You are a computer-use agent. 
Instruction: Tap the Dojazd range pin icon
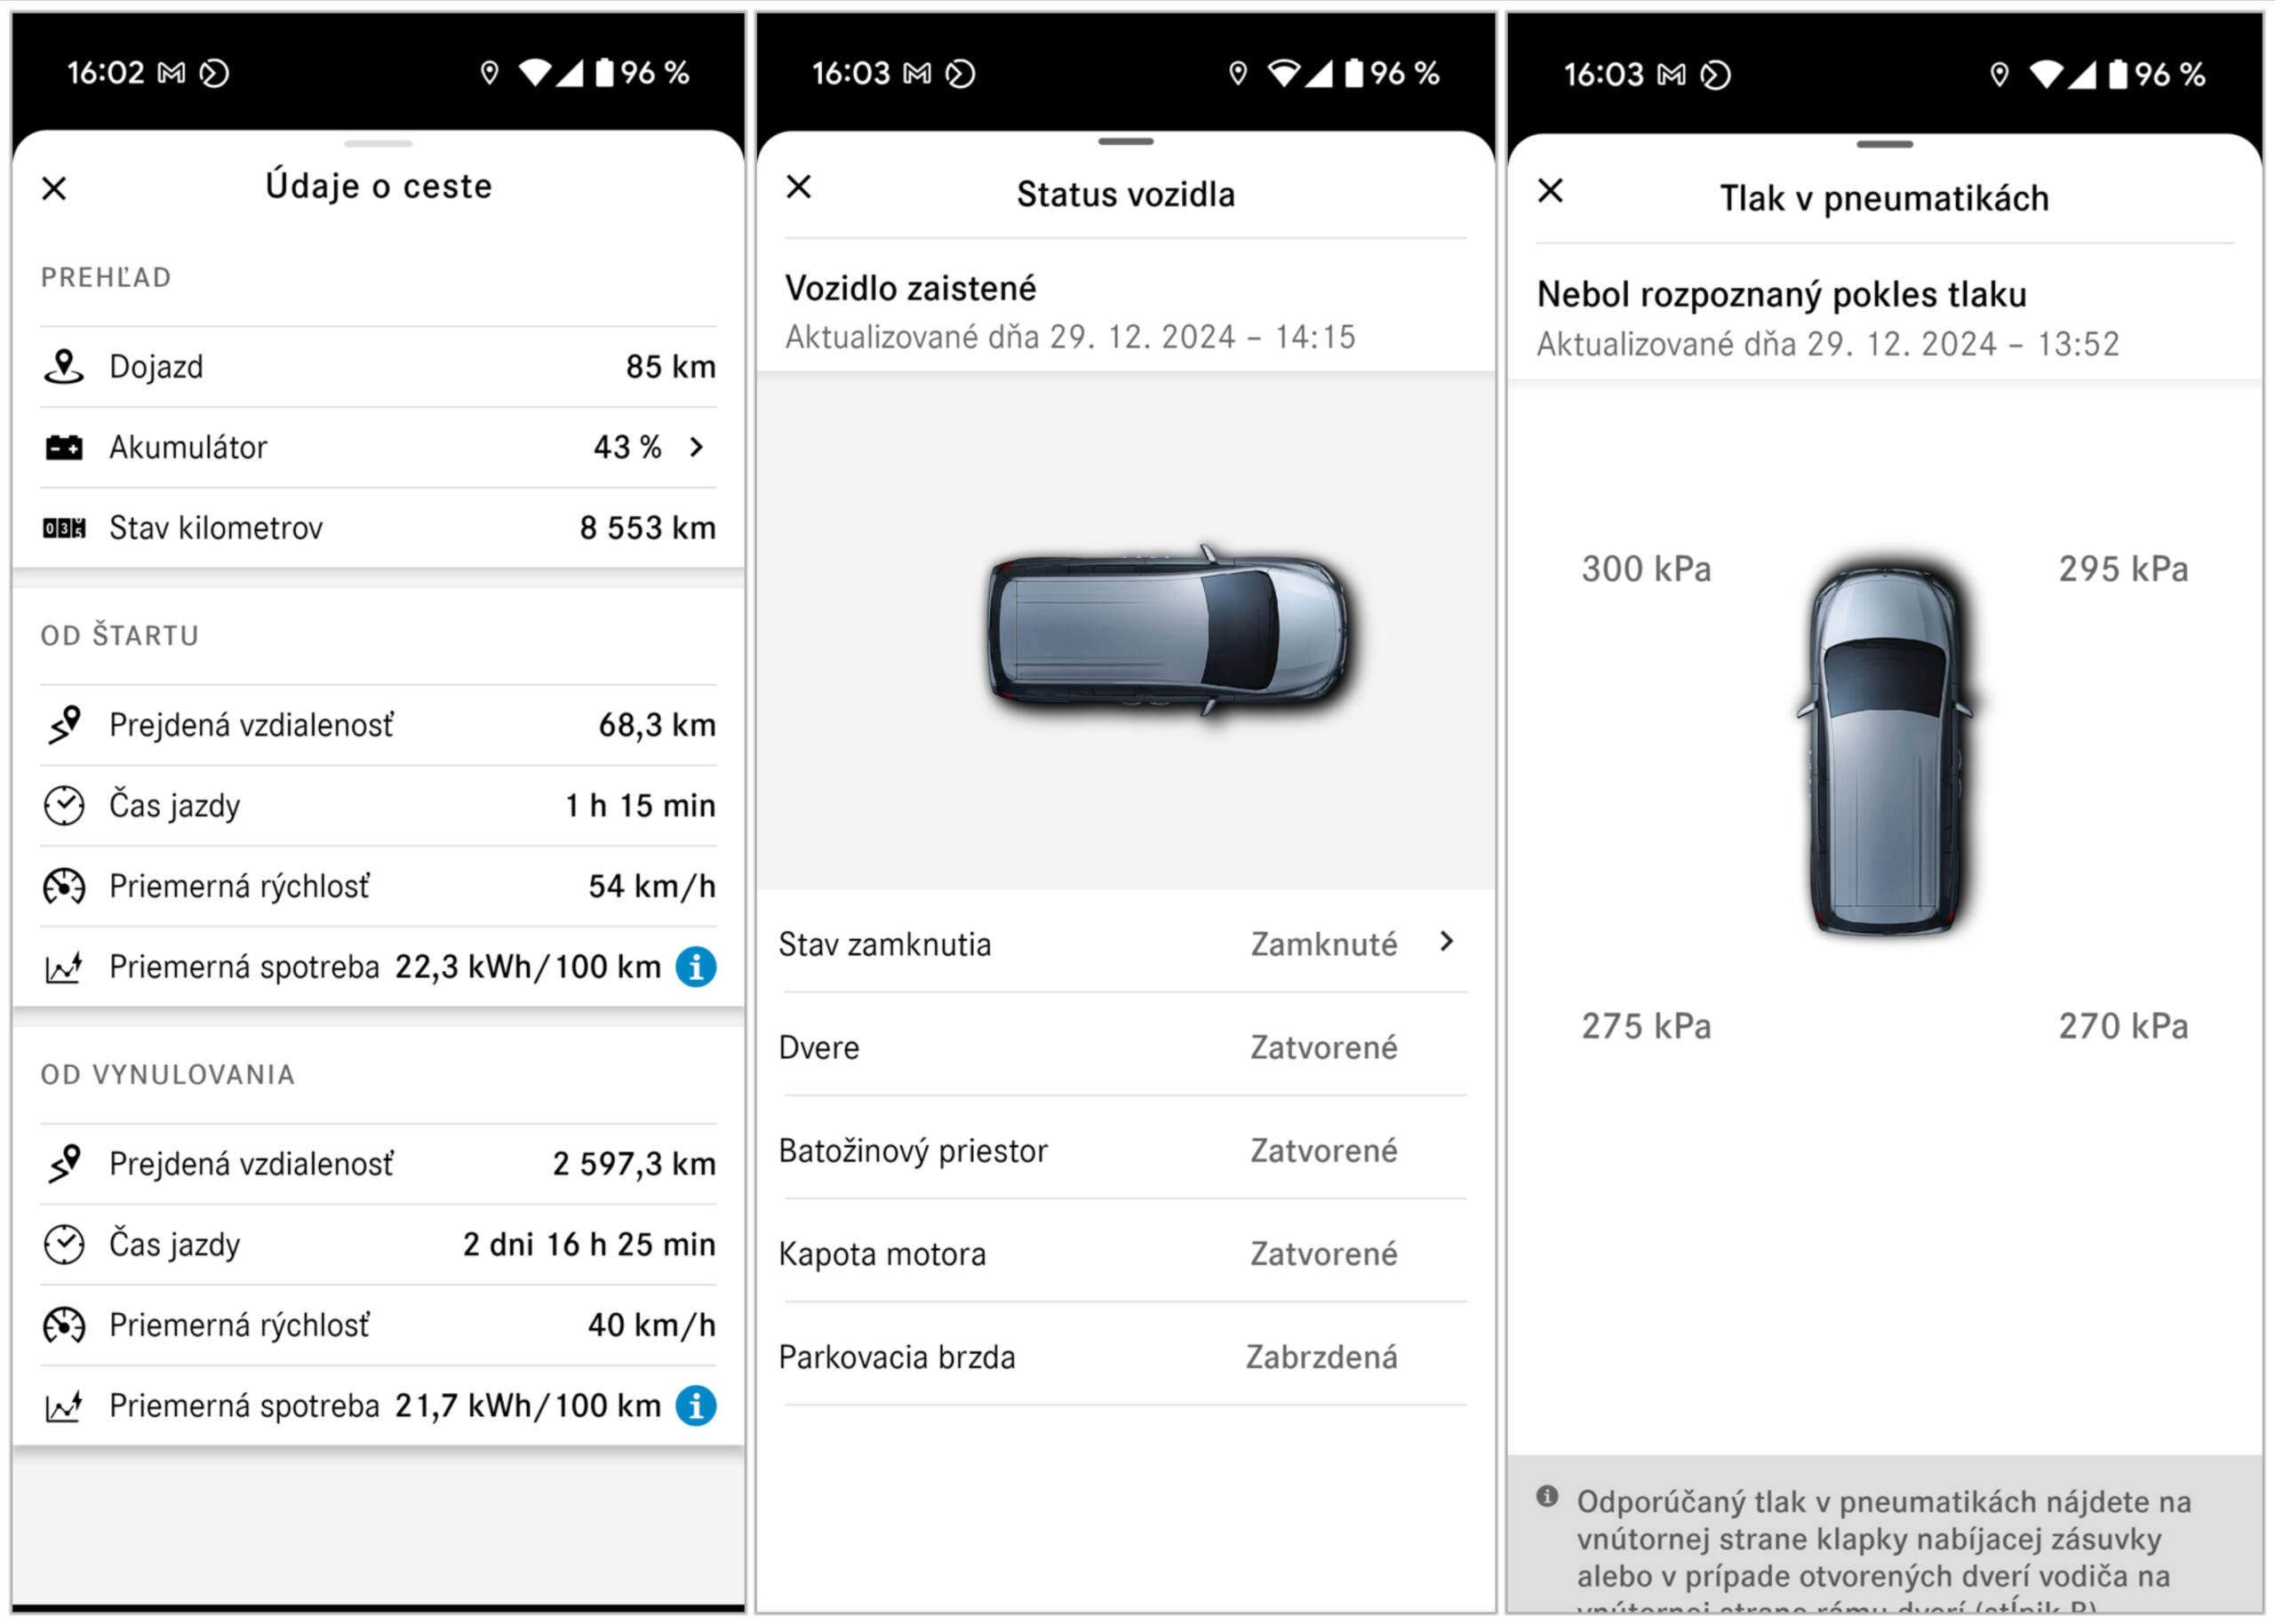point(63,366)
